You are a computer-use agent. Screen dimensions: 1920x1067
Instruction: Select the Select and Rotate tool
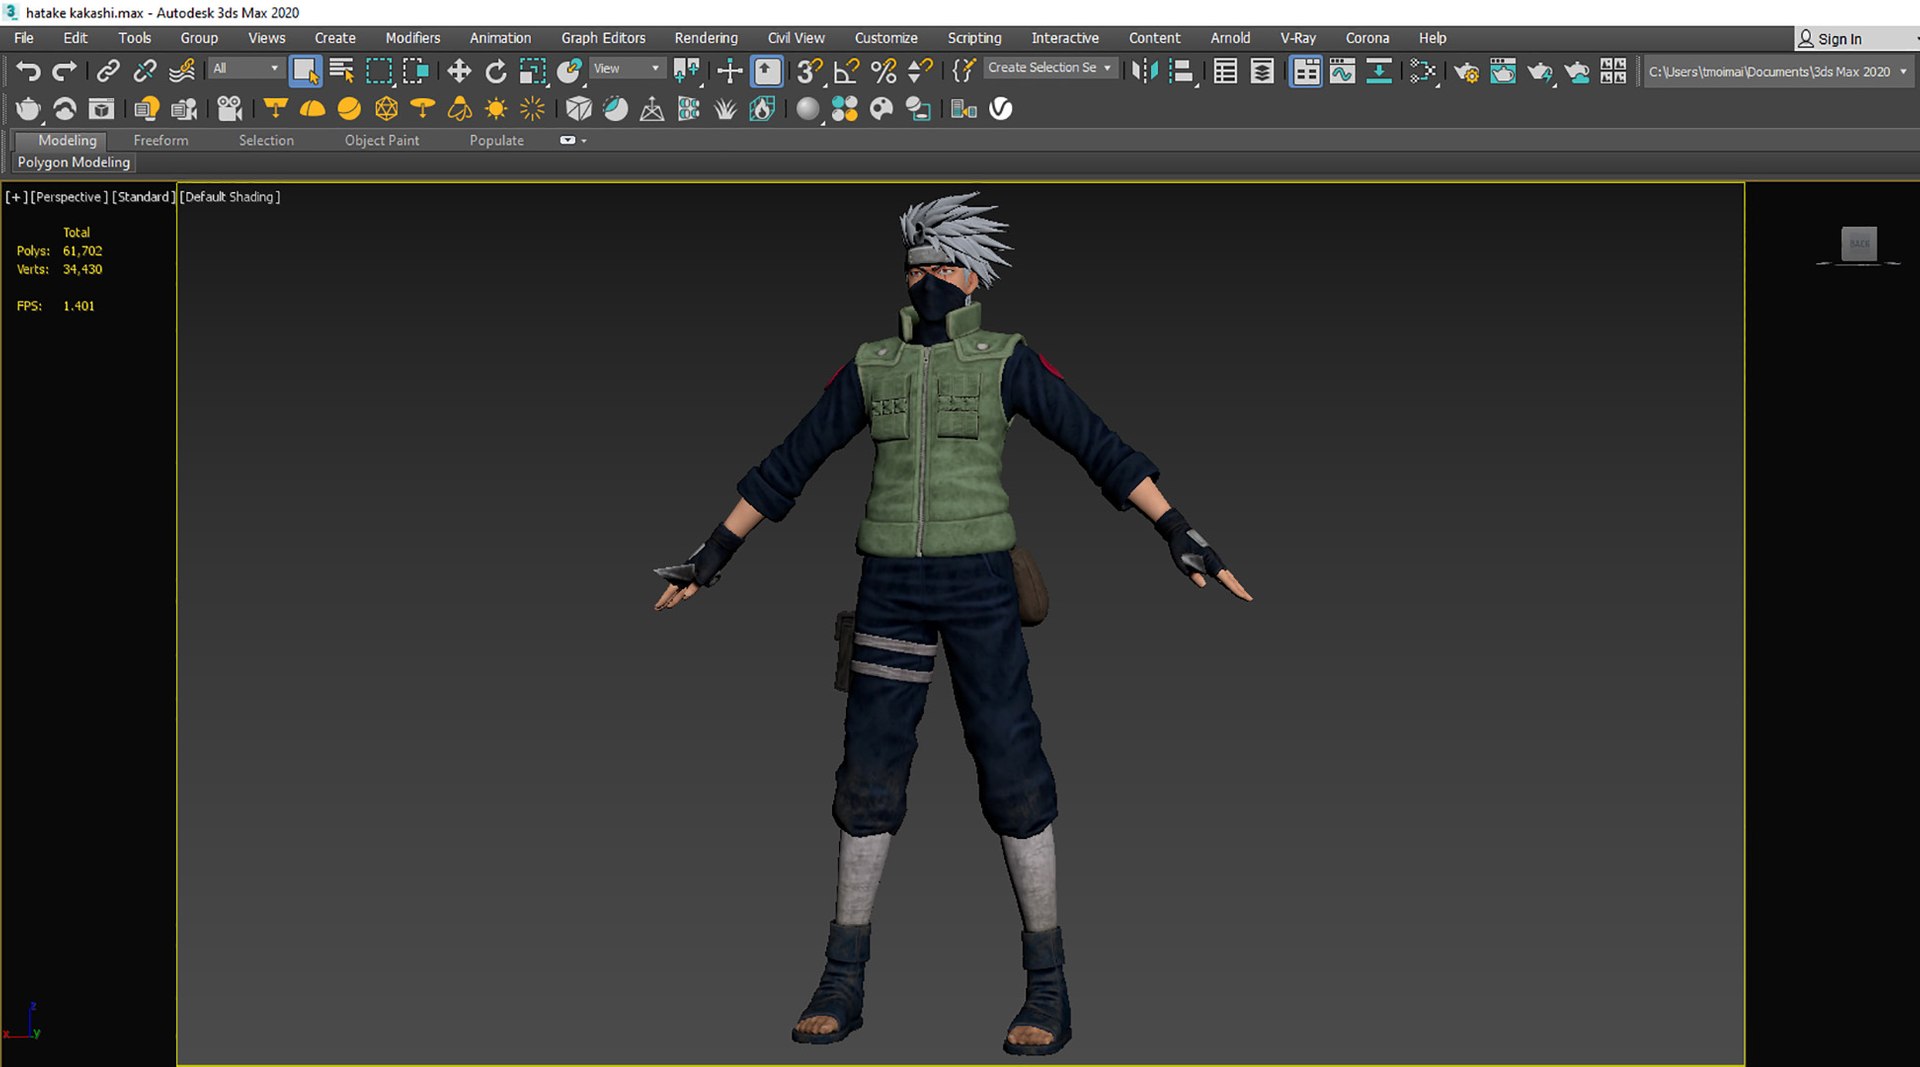coord(496,71)
